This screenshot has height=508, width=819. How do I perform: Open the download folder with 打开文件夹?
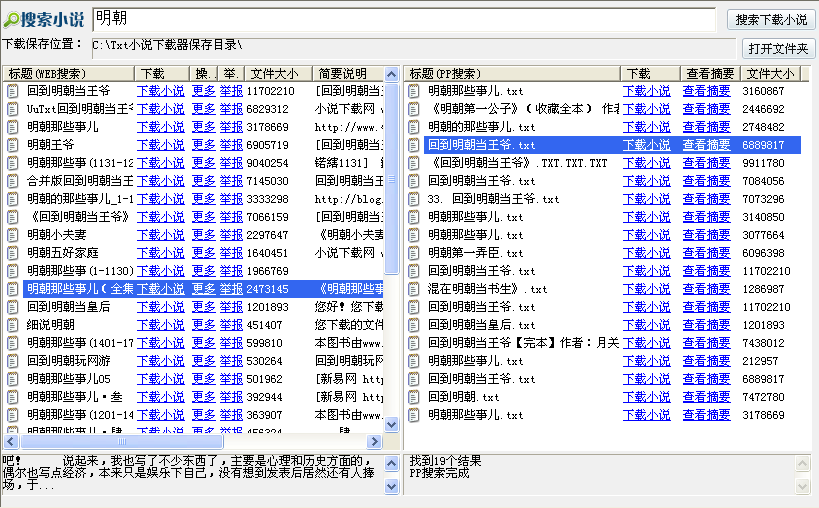coord(779,48)
